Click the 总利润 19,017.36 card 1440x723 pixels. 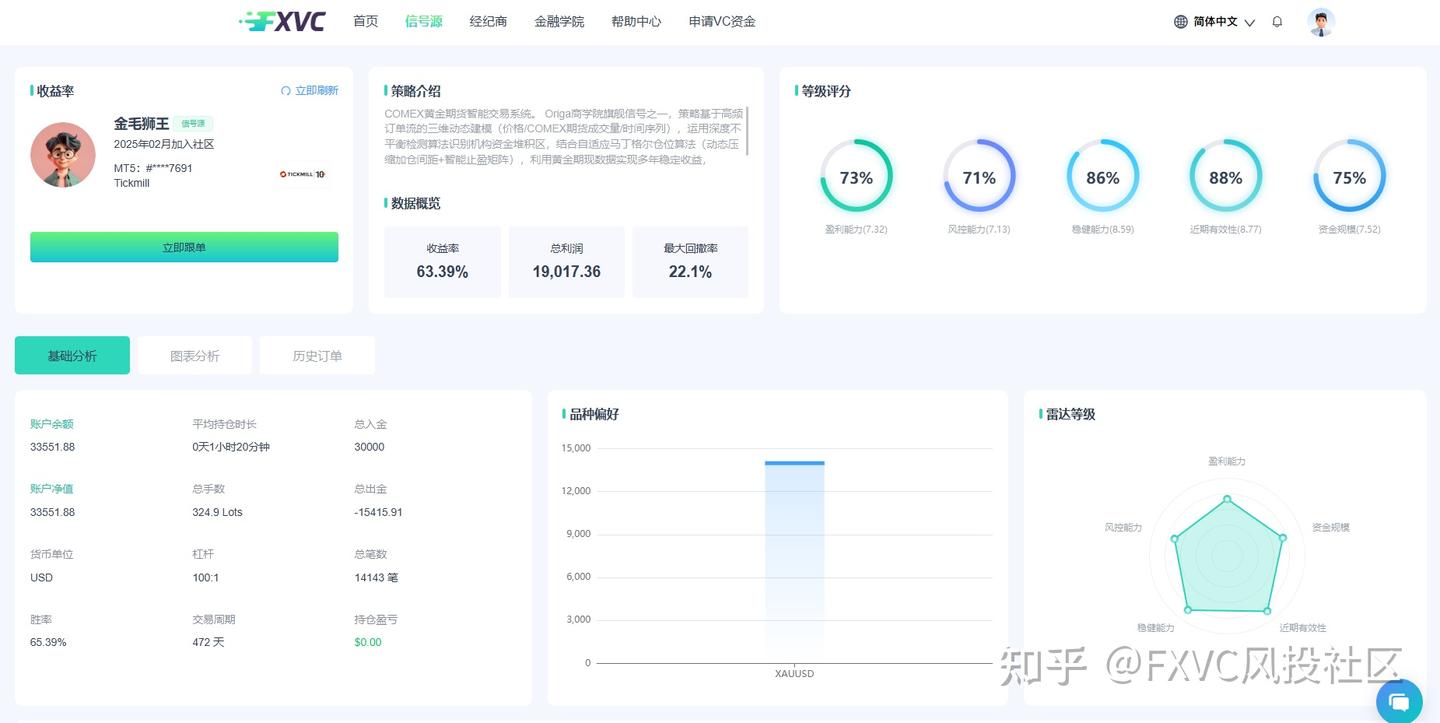click(567, 262)
